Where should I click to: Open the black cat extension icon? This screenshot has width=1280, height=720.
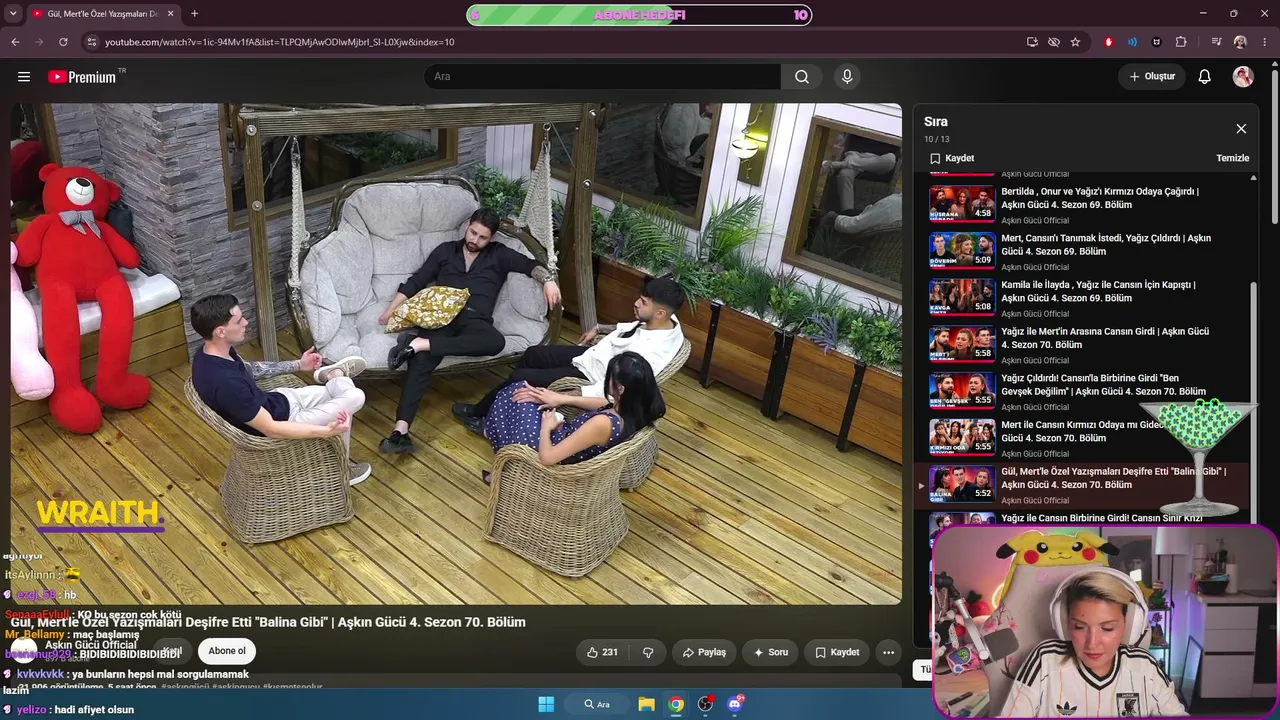pos(1157,42)
